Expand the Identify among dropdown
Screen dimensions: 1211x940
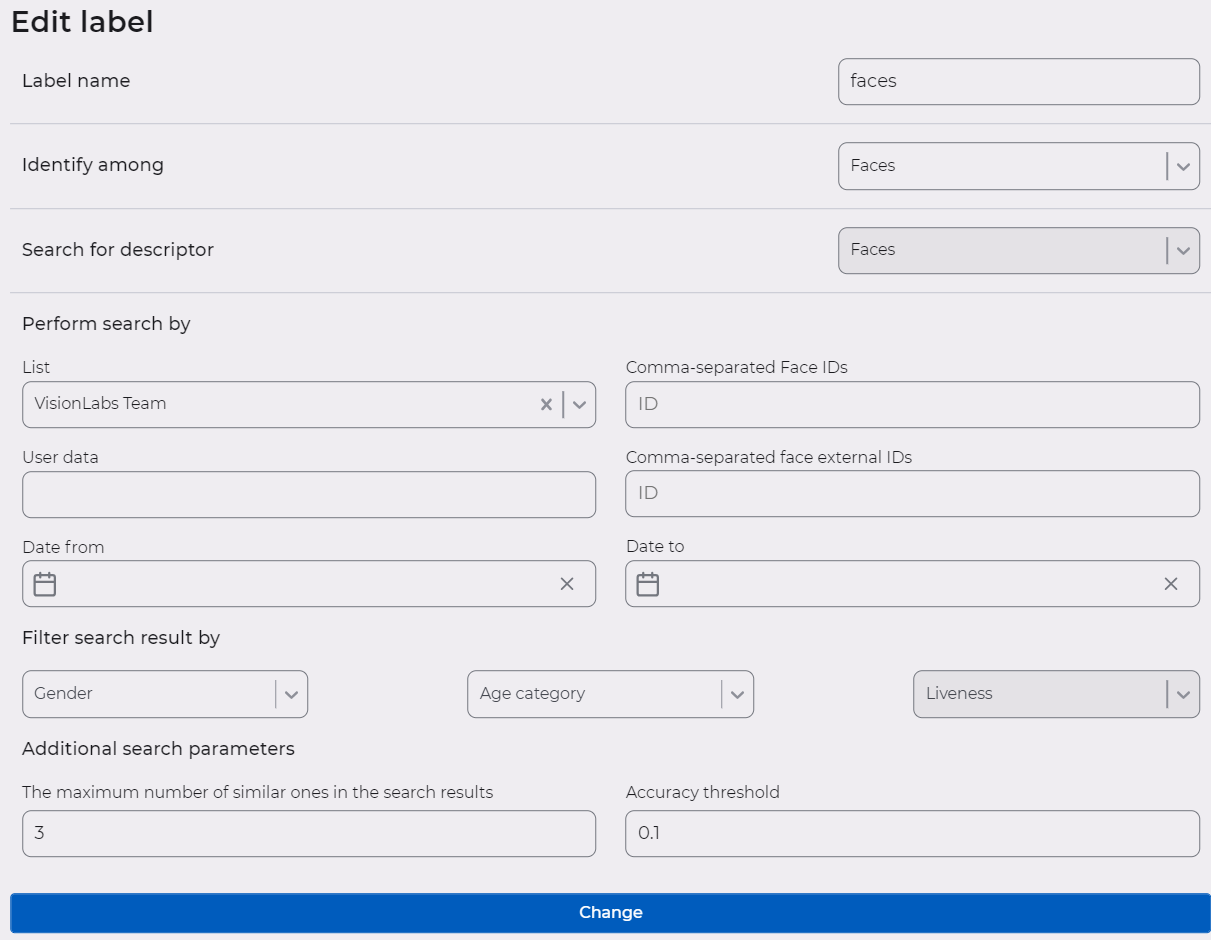1183,166
